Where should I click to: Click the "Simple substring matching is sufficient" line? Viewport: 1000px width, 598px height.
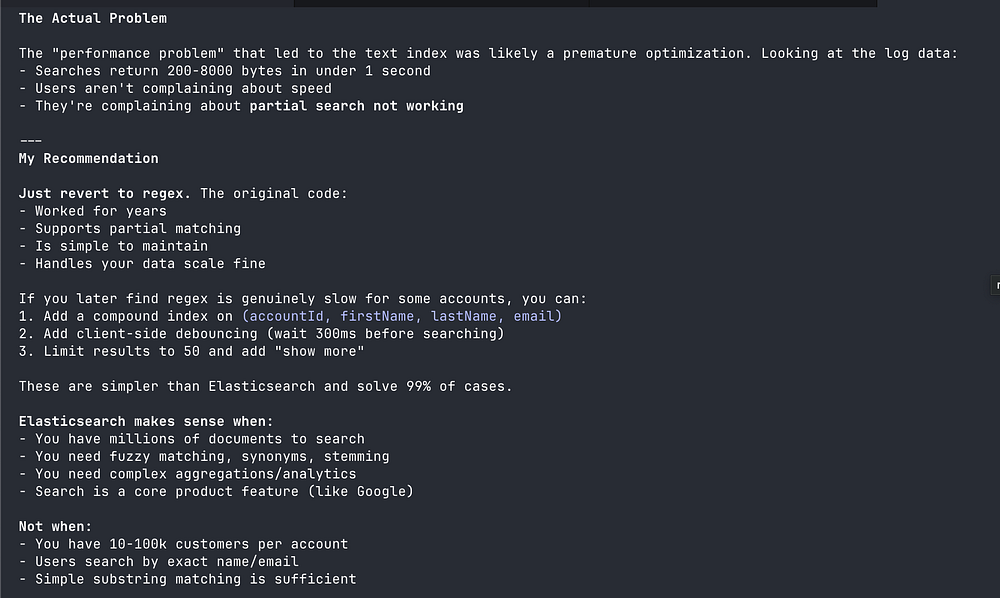coord(195,579)
